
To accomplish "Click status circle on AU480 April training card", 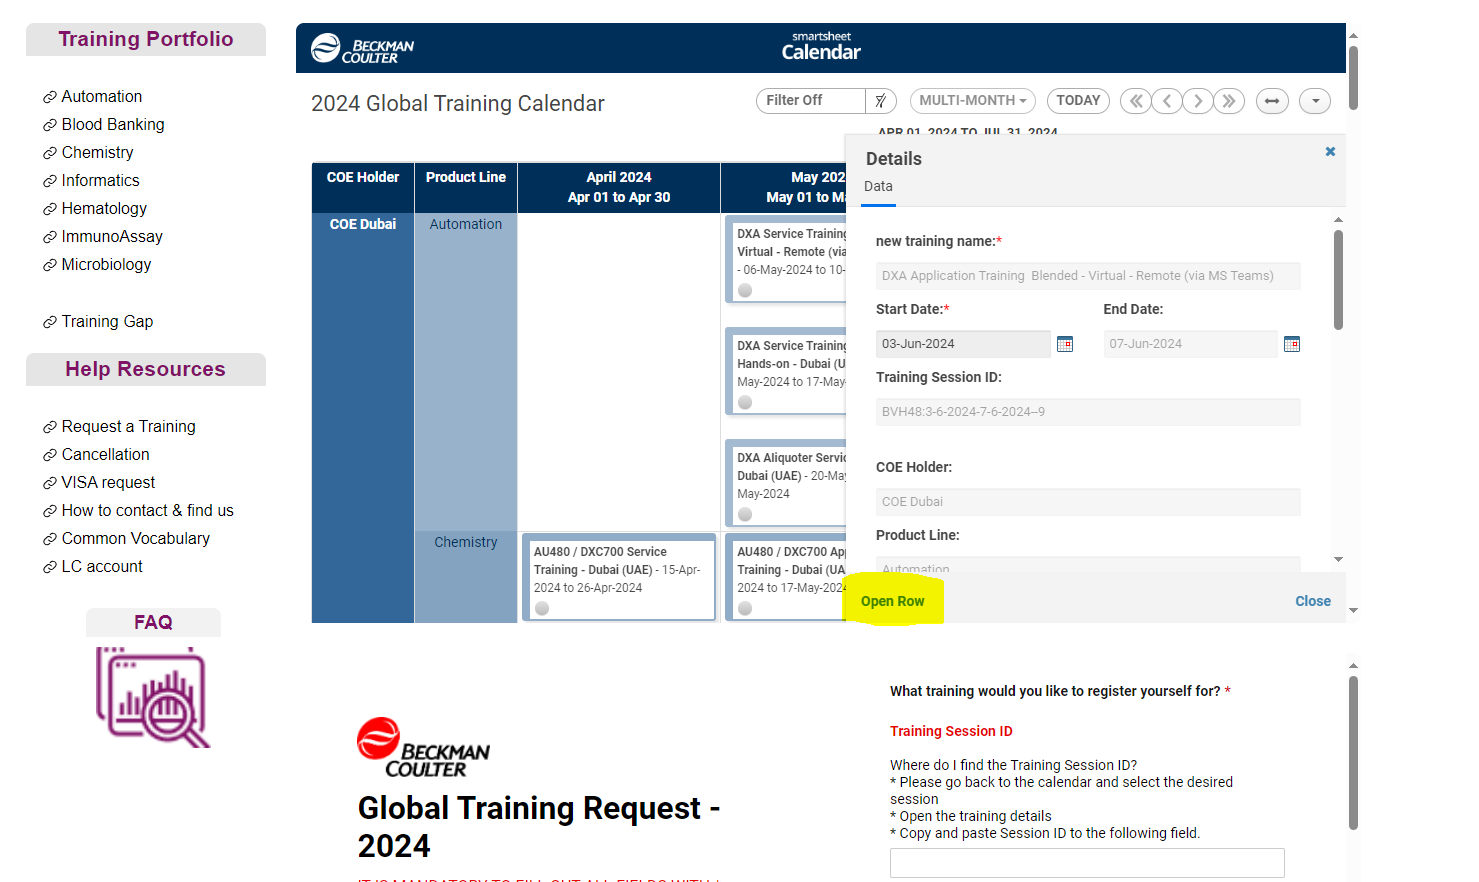I will click(542, 608).
